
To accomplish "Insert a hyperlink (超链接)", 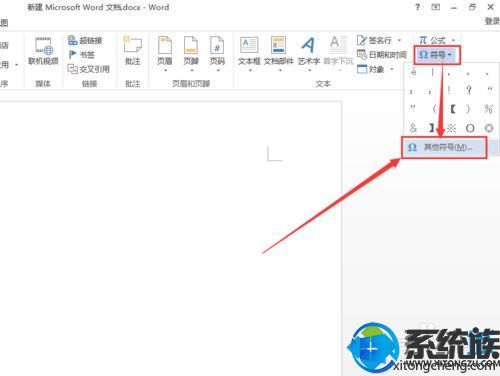I will (x=85, y=40).
